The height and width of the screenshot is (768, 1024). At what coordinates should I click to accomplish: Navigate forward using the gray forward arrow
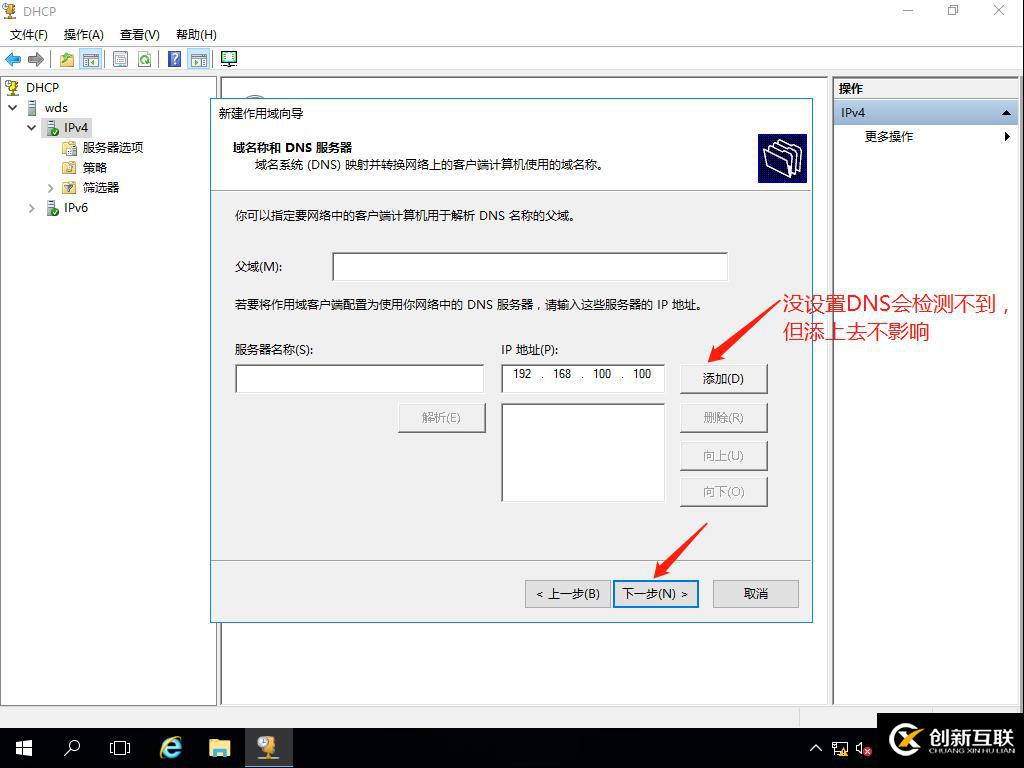click(35, 58)
